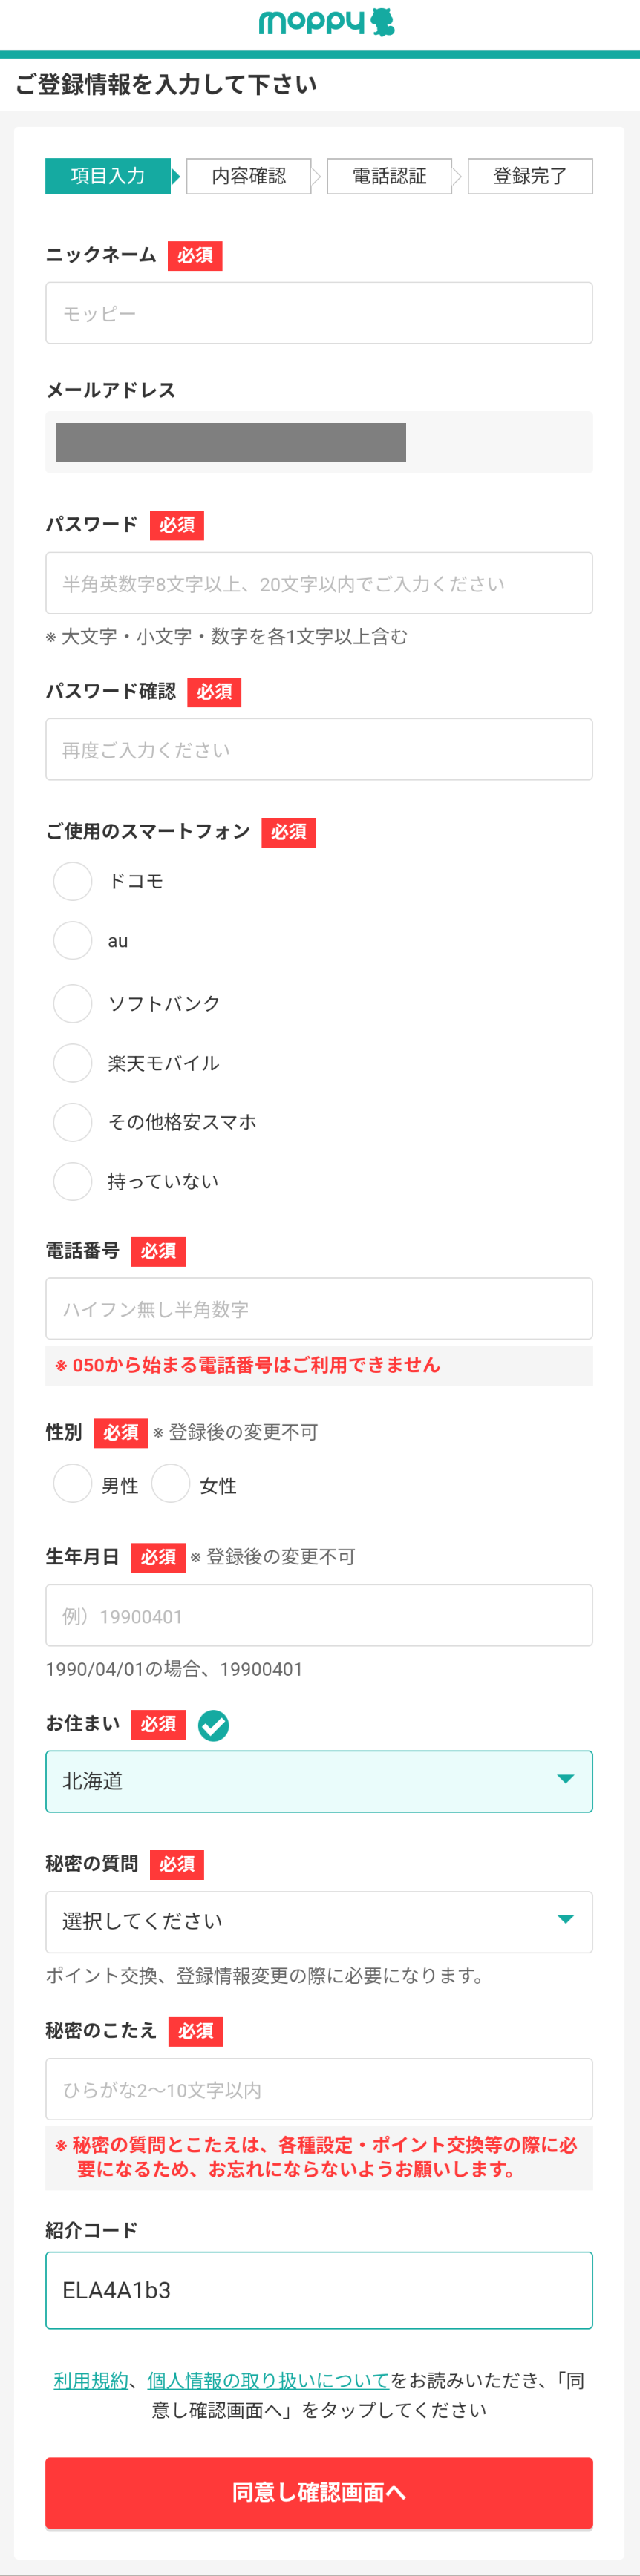Click the 紹介コード field with ELA4A1b3
This screenshot has width=640, height=2576.
coord(319,2290)
